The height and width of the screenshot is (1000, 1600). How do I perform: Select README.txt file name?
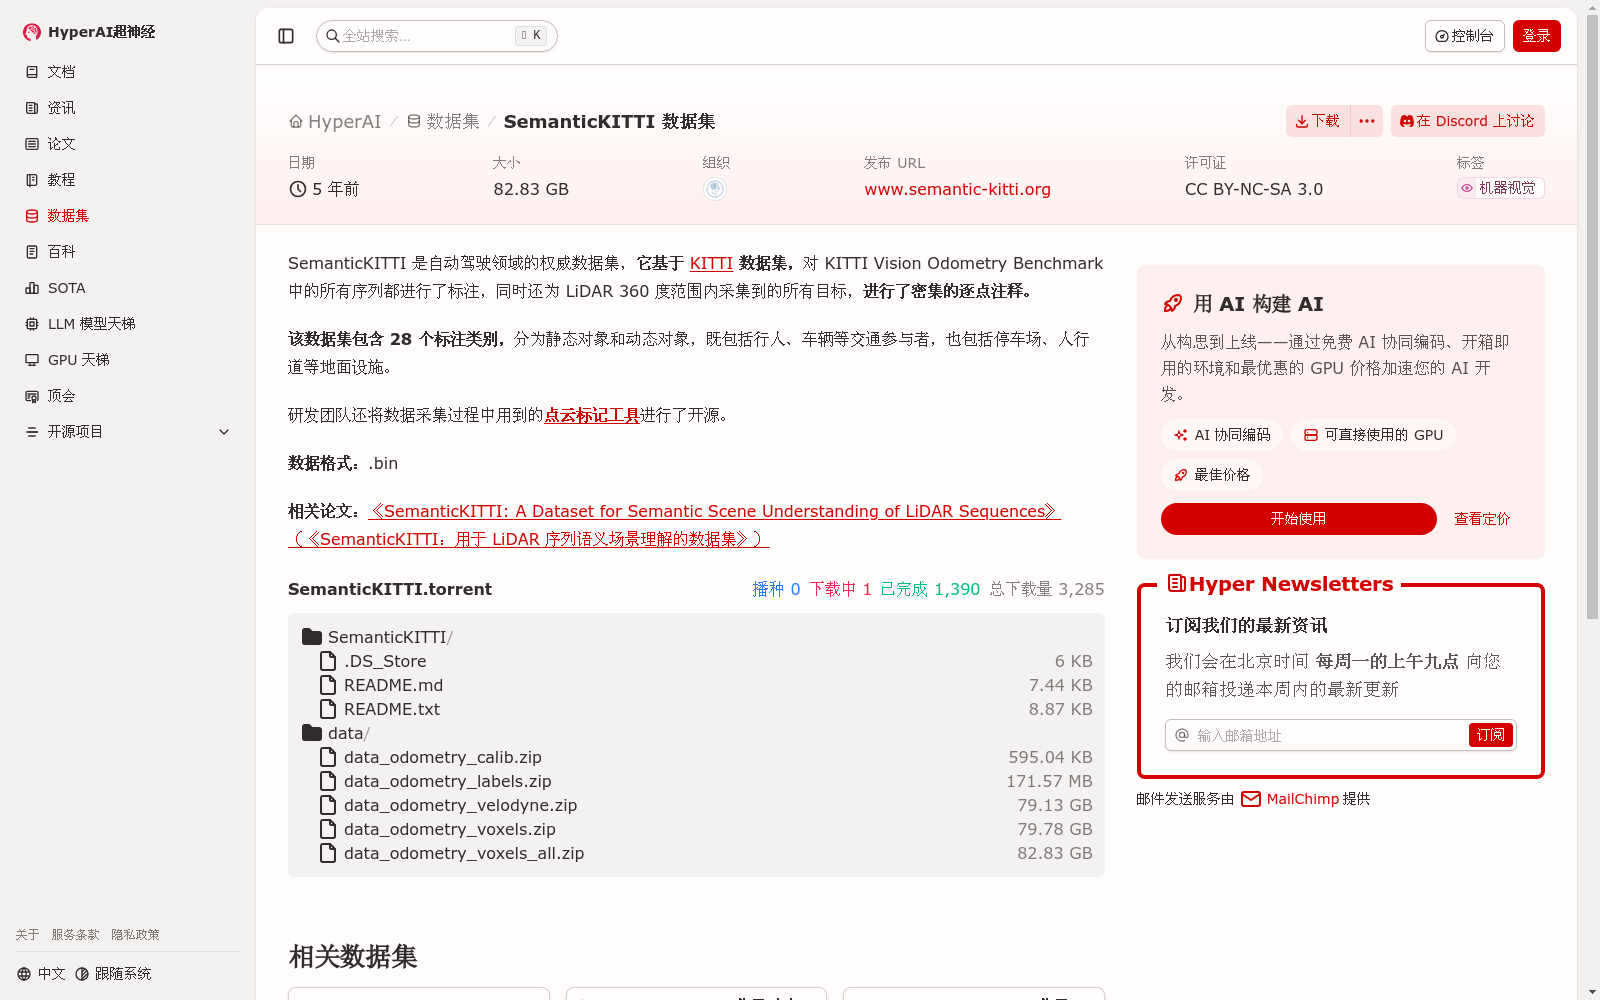[x=392, y=709]
